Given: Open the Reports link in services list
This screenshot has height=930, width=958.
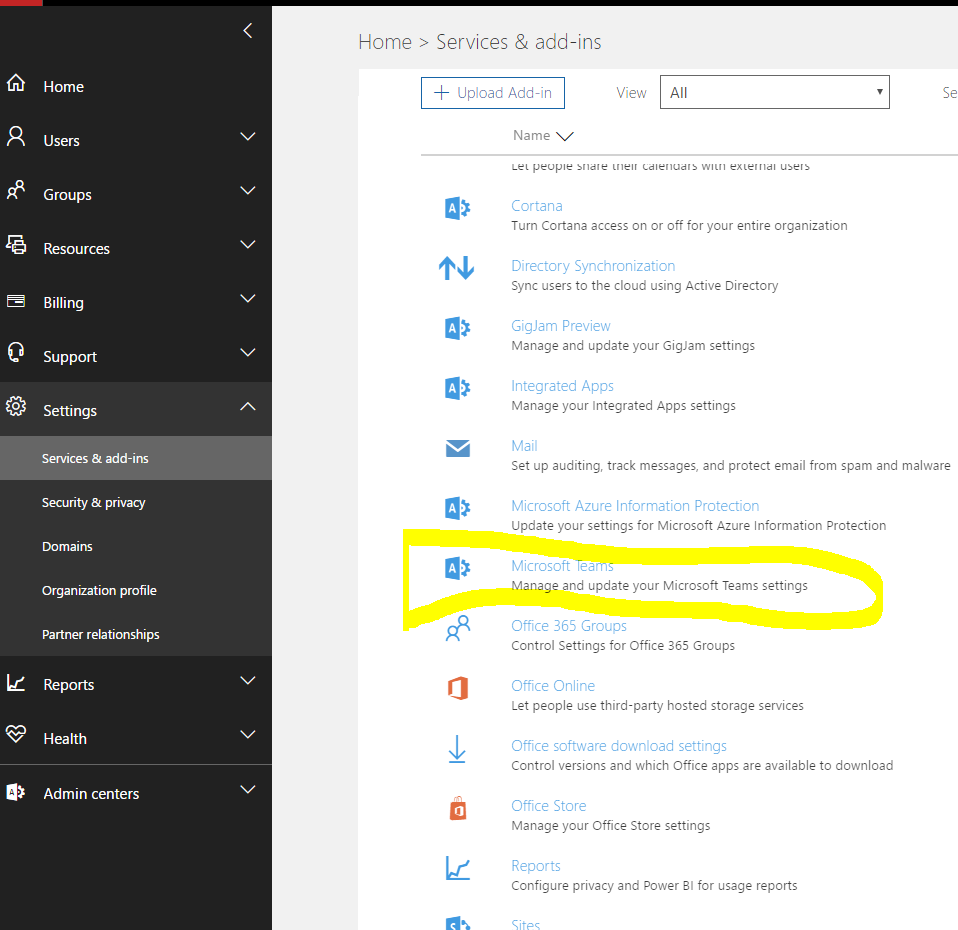Looking at the screenshot, I should click(536, 865).
